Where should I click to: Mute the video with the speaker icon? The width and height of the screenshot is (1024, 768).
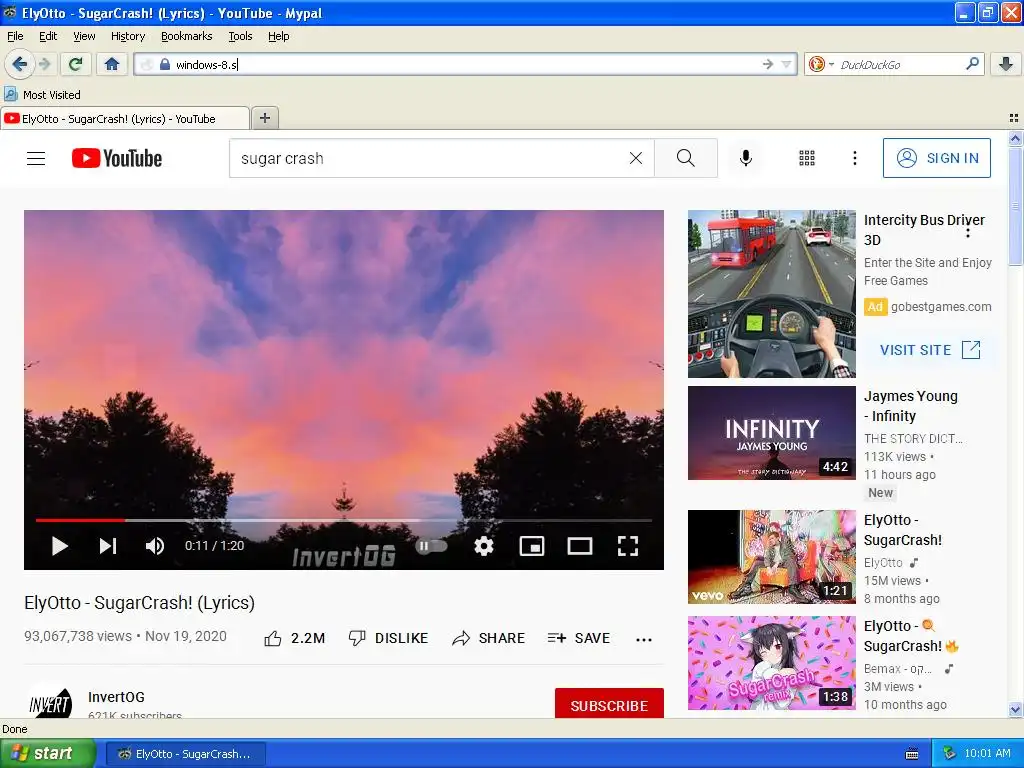[x=155, y=546]
